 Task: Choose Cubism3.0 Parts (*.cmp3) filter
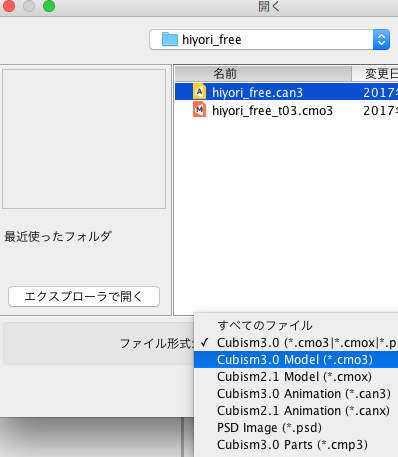click(x=296, y=445)
